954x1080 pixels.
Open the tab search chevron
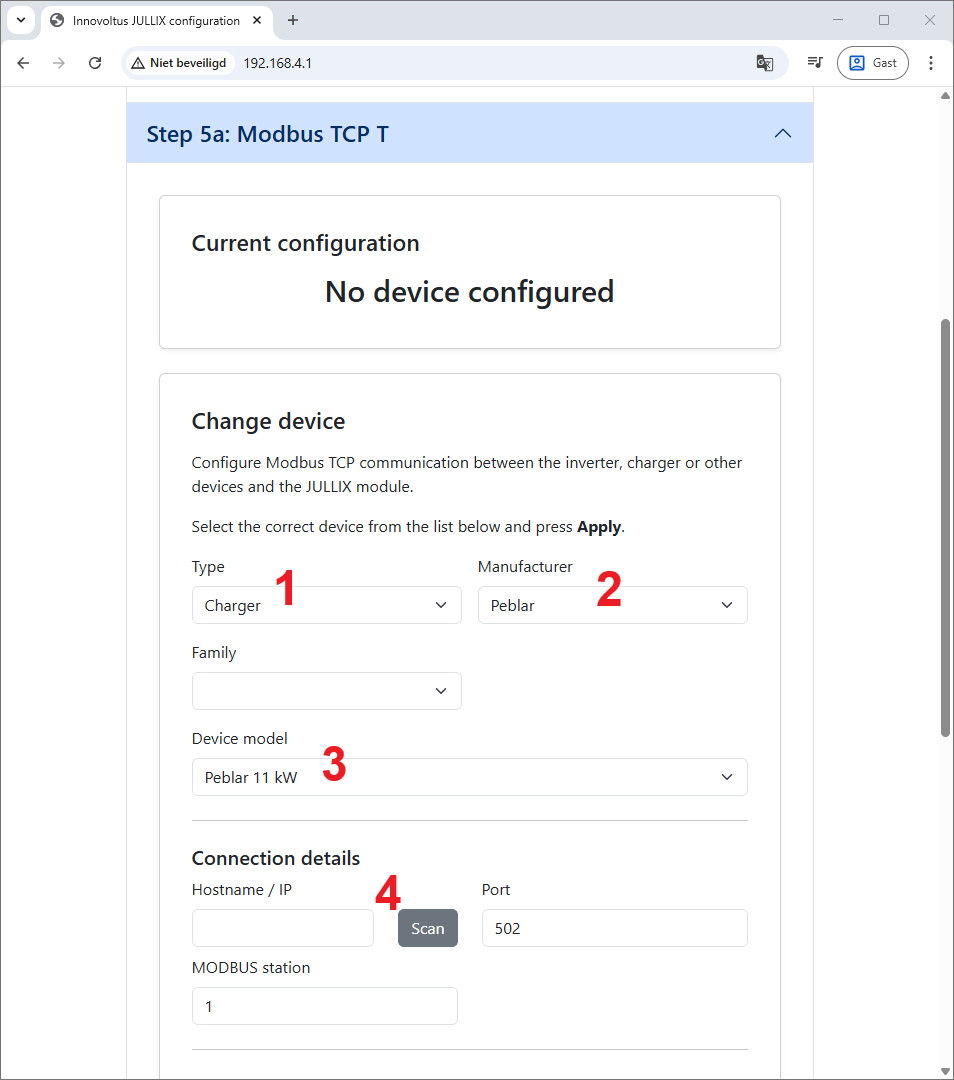pyautogui.click(x=20, y=20)
